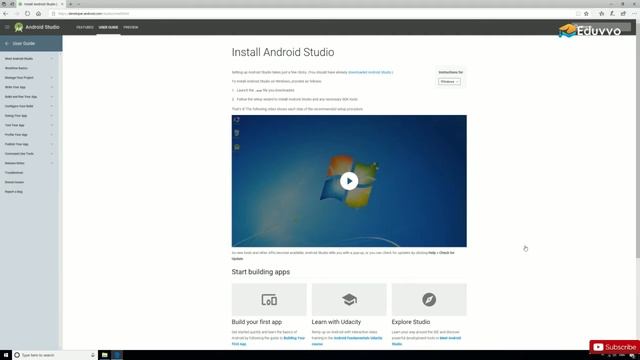
Task: Click the Explore Studio heading
Action: point(411,322)
